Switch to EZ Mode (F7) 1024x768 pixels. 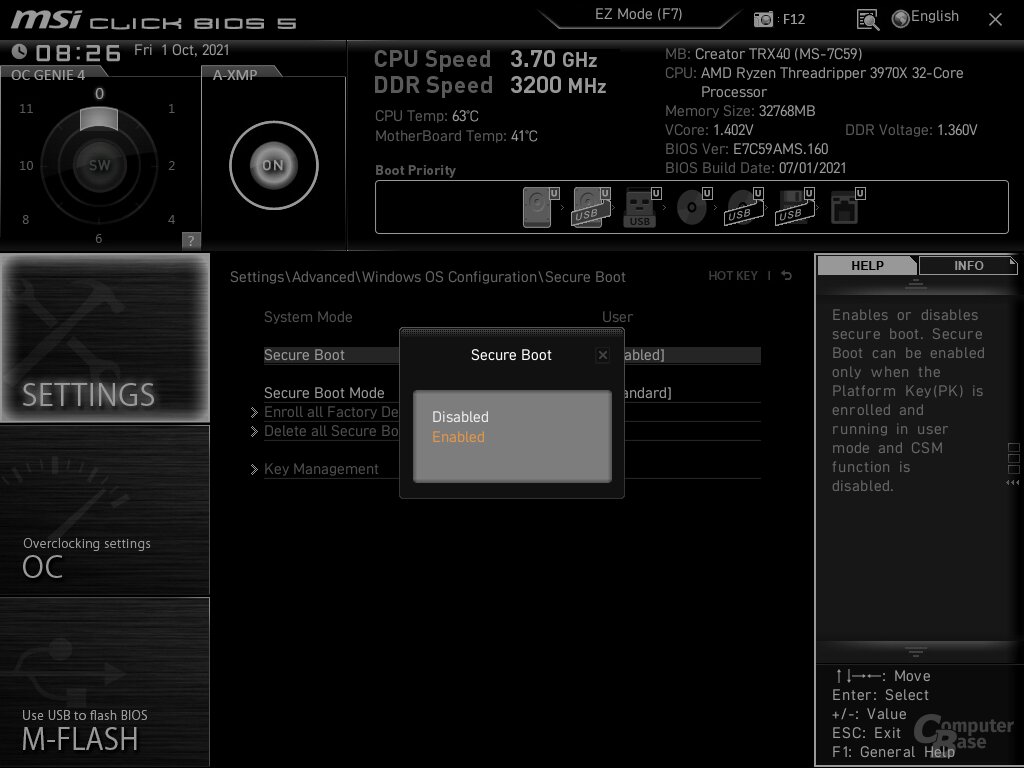[639, 14]
